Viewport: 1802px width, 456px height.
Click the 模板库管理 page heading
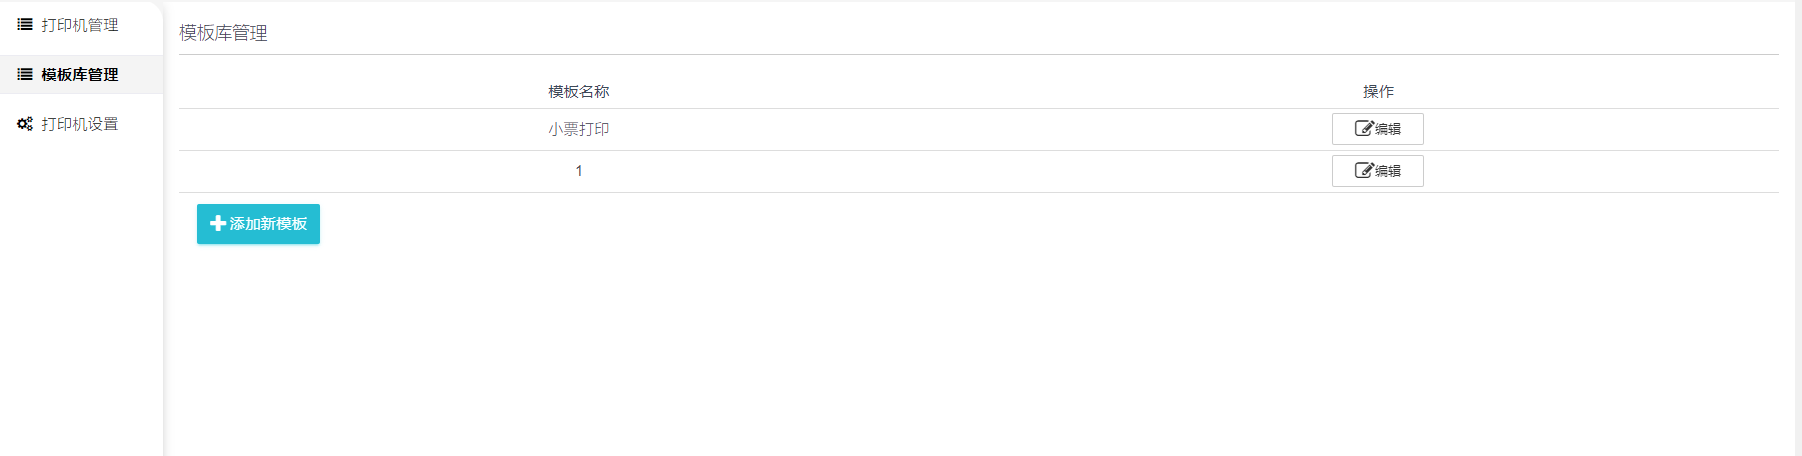223,33
